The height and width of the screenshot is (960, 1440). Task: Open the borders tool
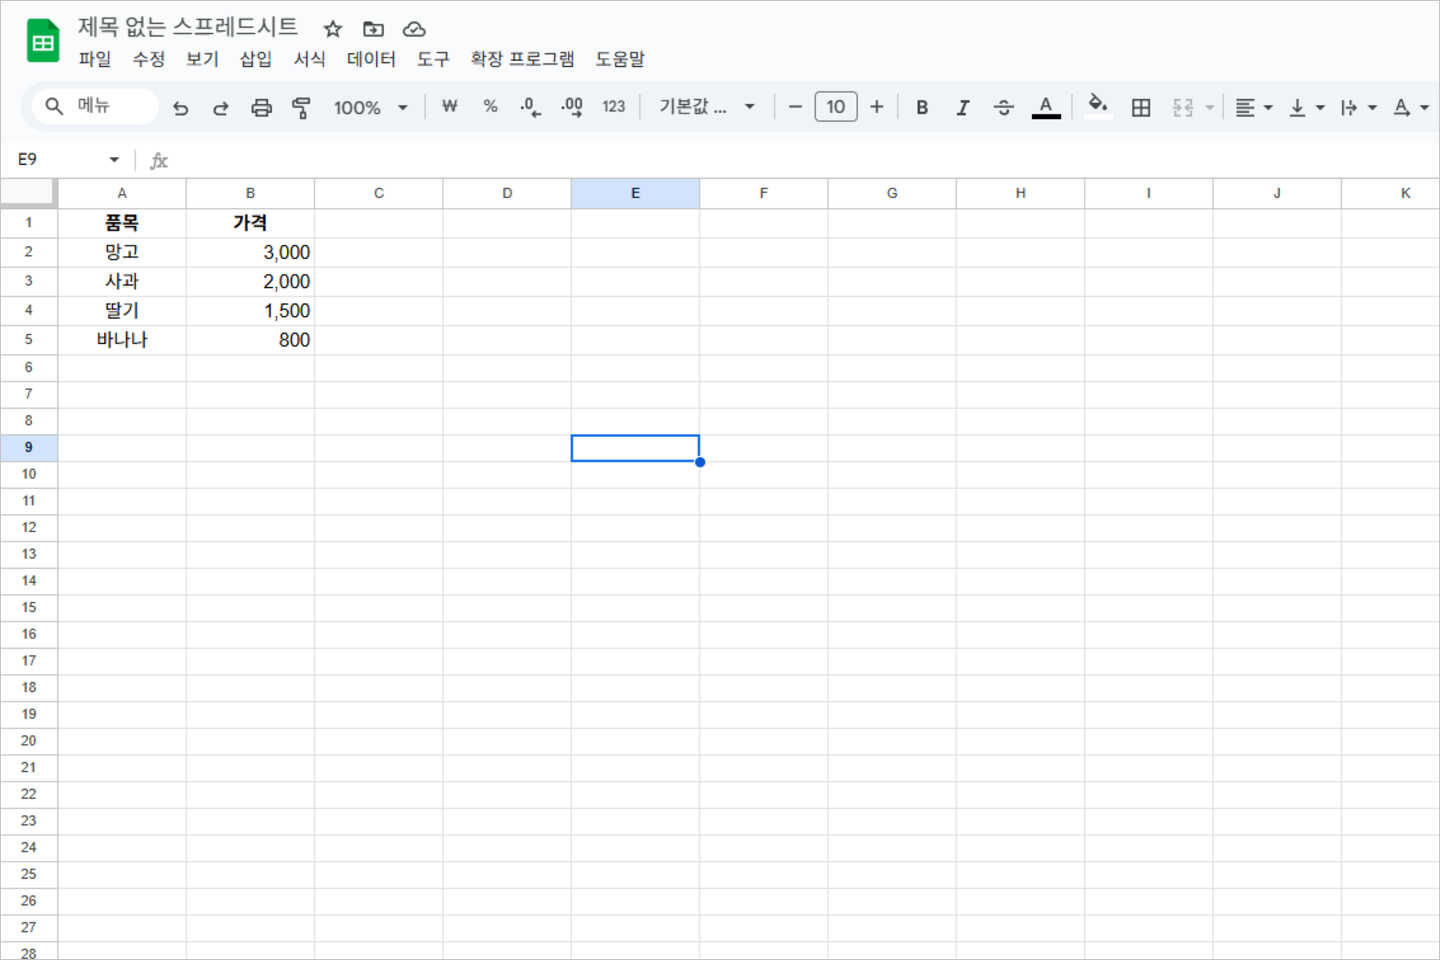coord(1140,108)
